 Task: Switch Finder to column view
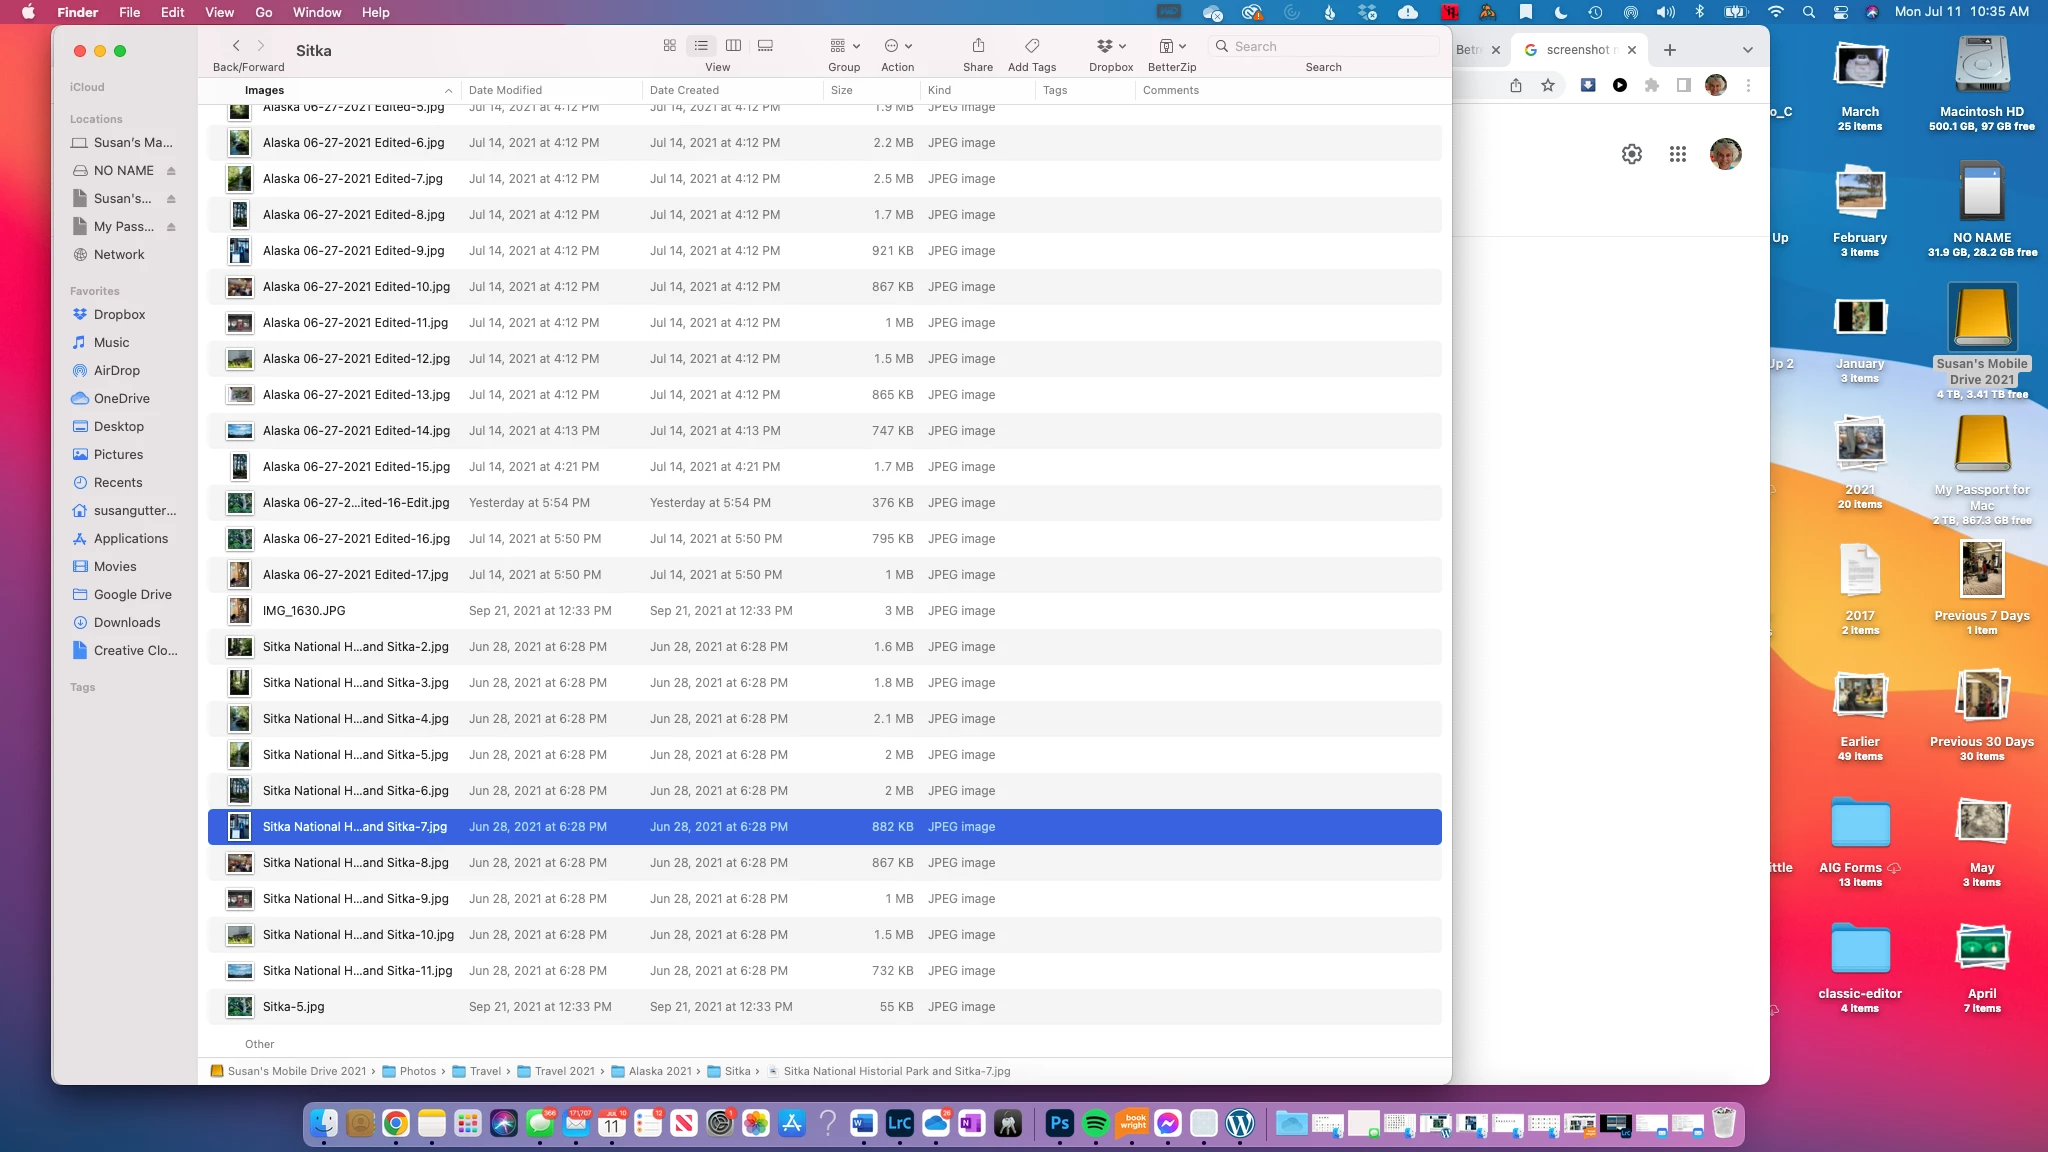click(733, 46)
